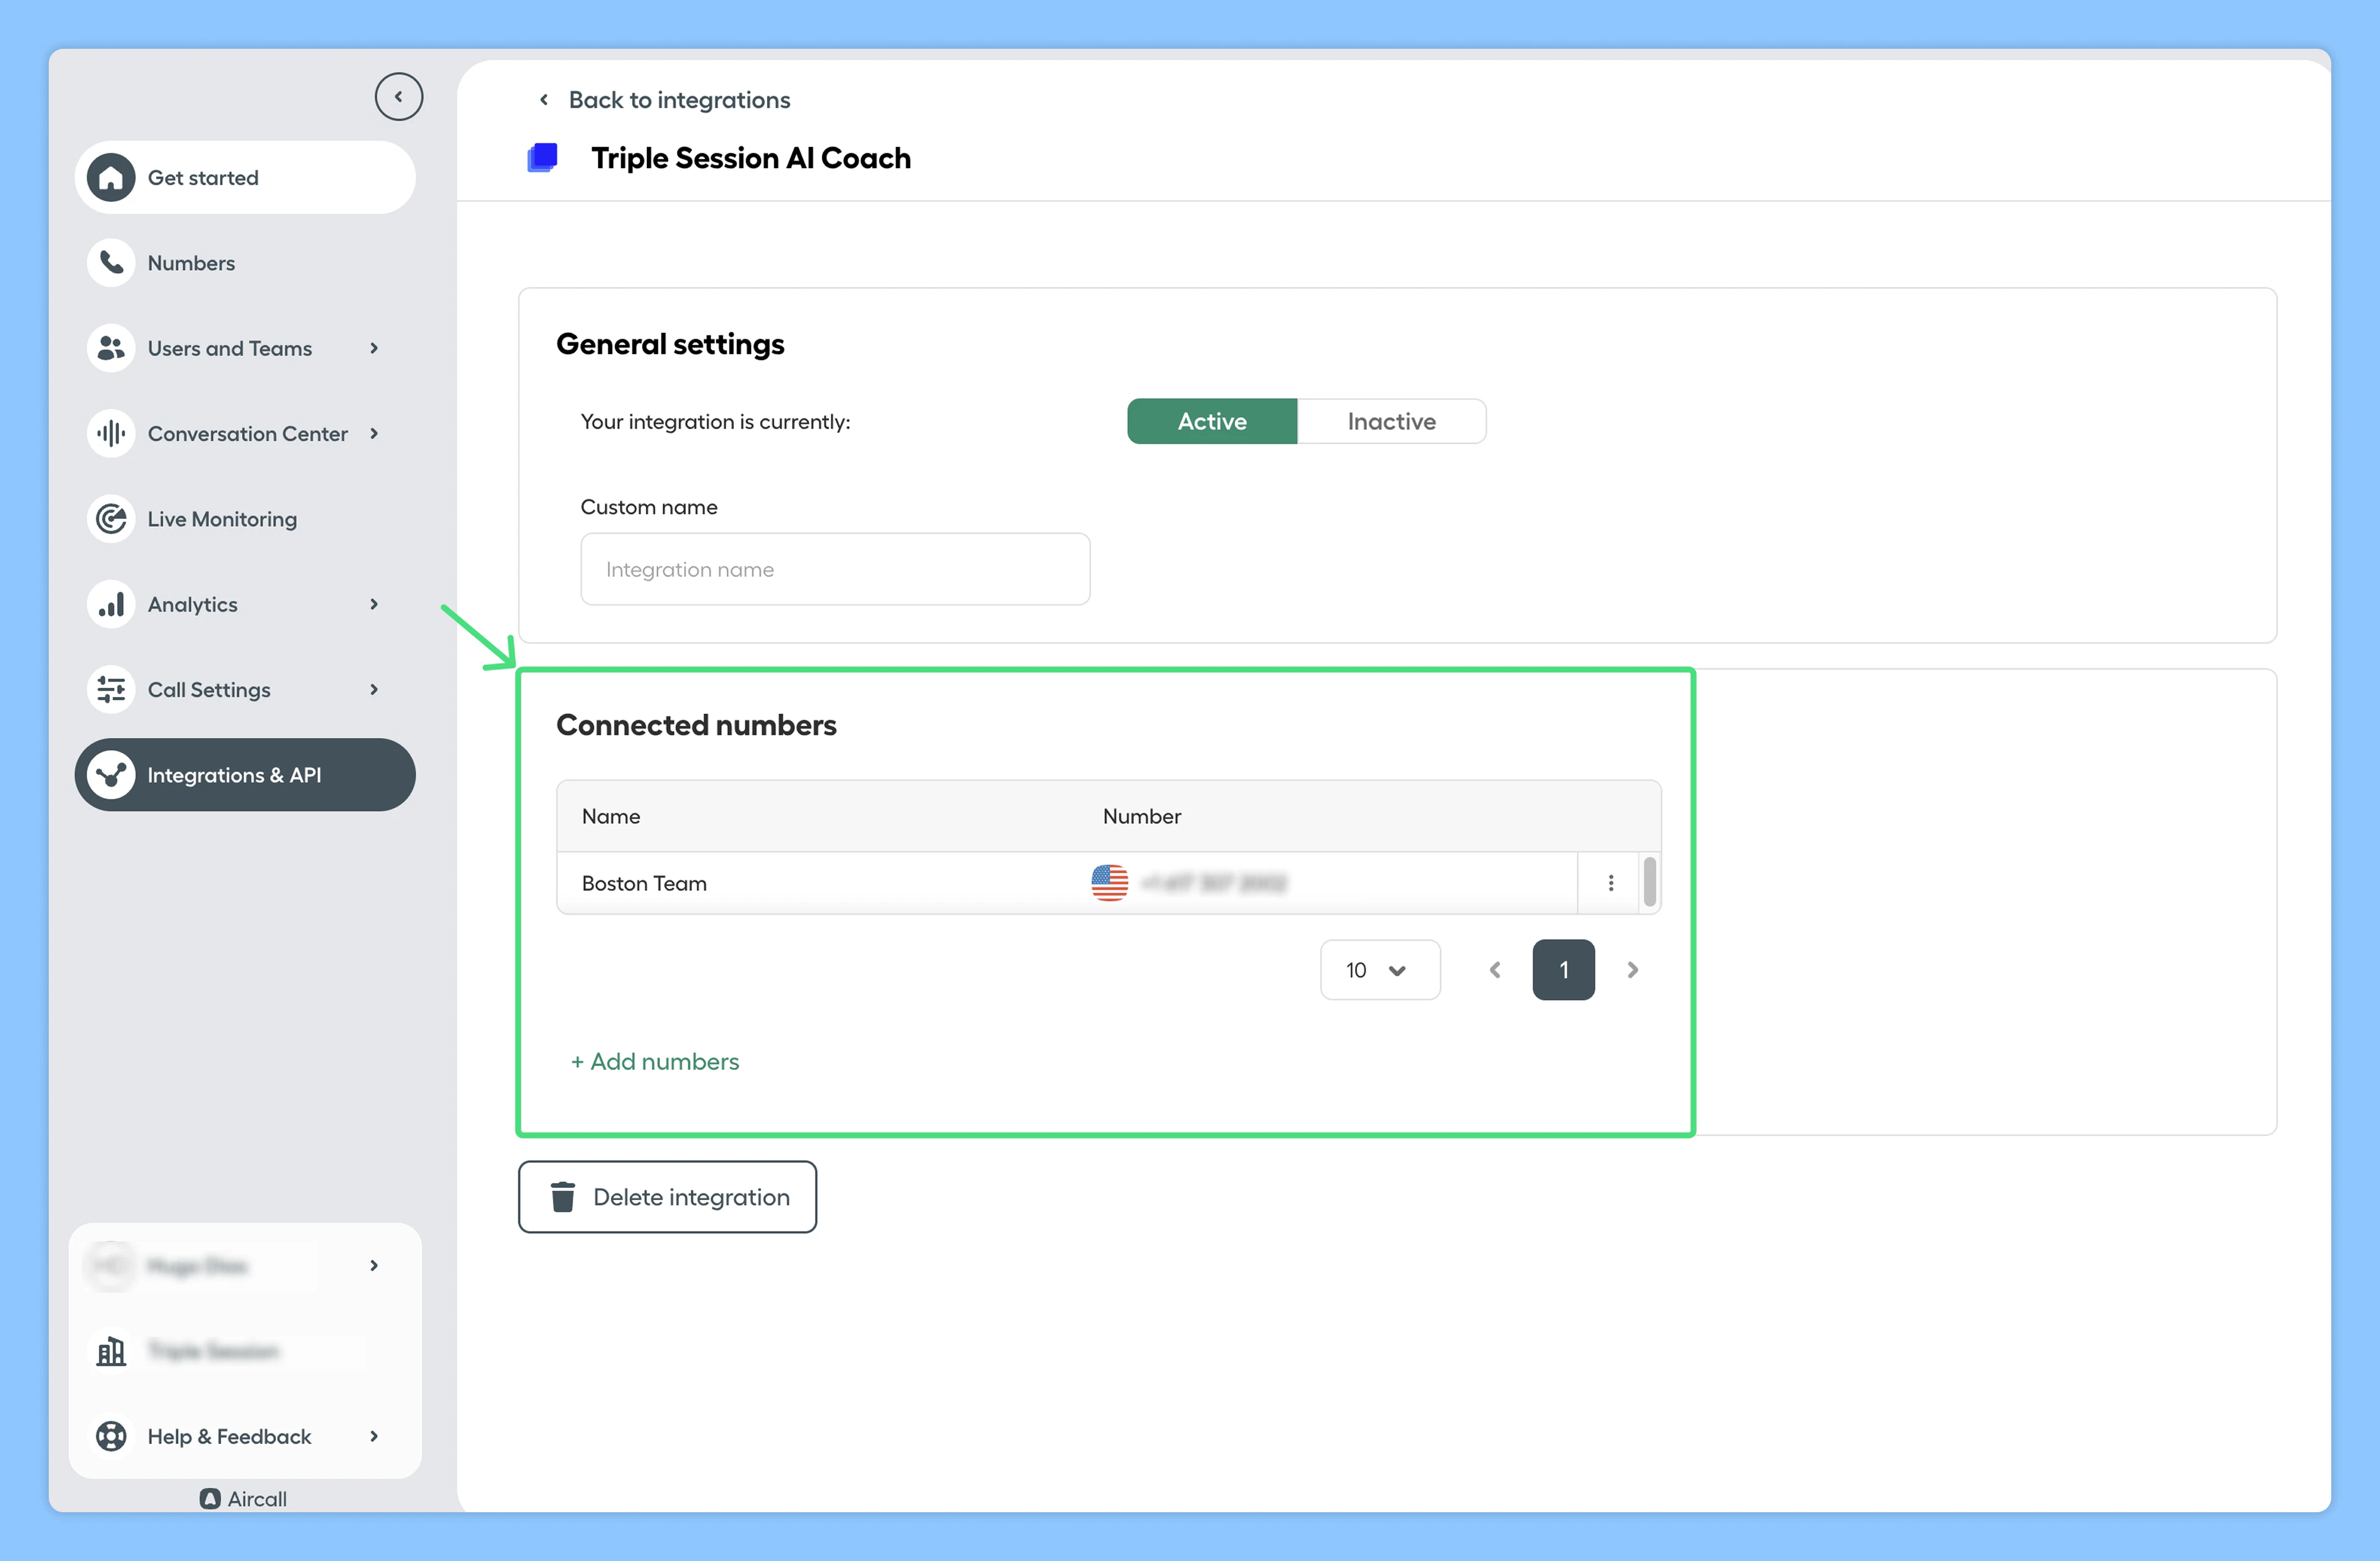
Task: Click the Help & Feedback lifebuoy icon
Action: 111,1436
